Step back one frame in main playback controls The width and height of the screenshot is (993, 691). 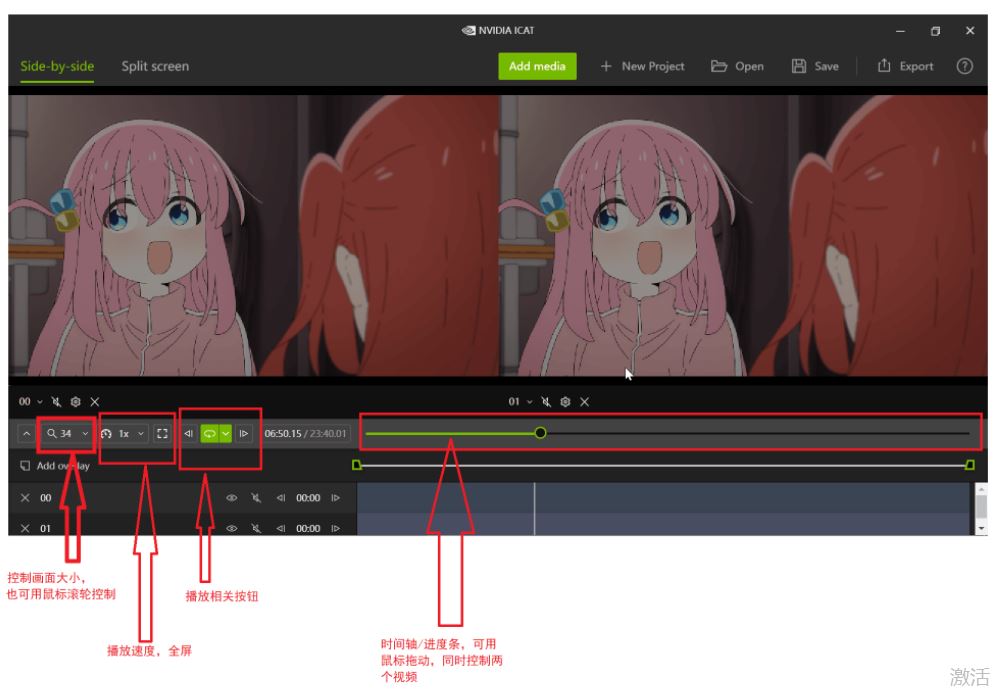click(189, 433)
